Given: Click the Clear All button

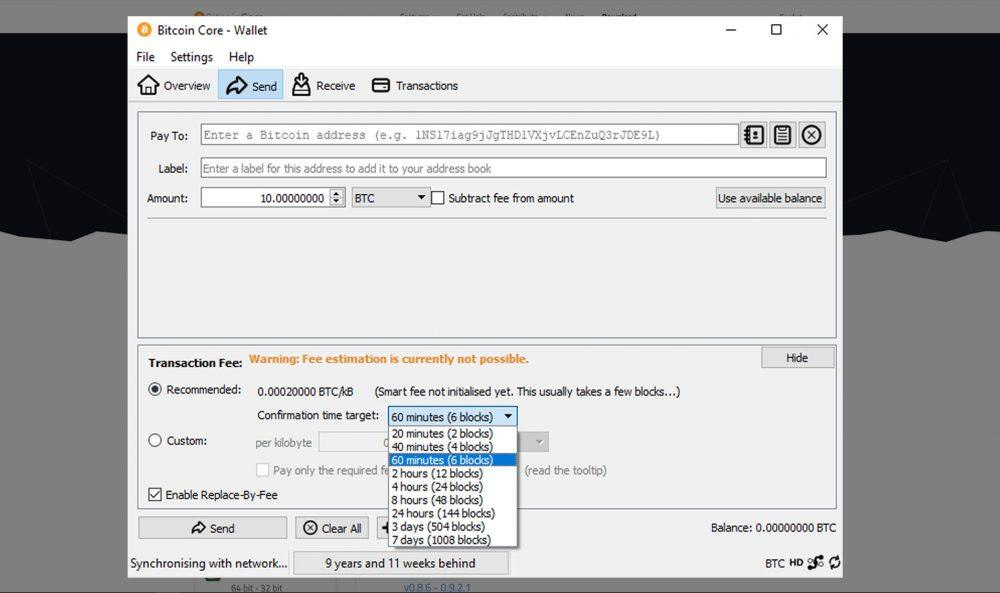Looking at the screenshot, I should point(332,528).
